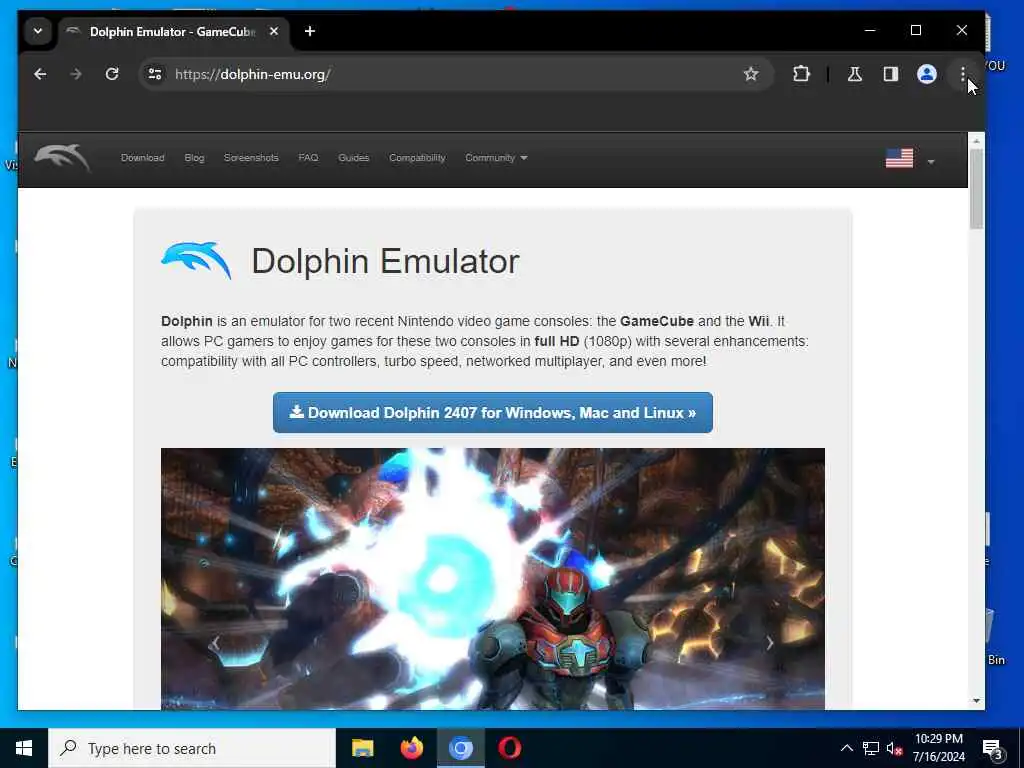The width and height of the screenshot is (1024, 768).
Task: Click the network tray icon
Action: 871,748
